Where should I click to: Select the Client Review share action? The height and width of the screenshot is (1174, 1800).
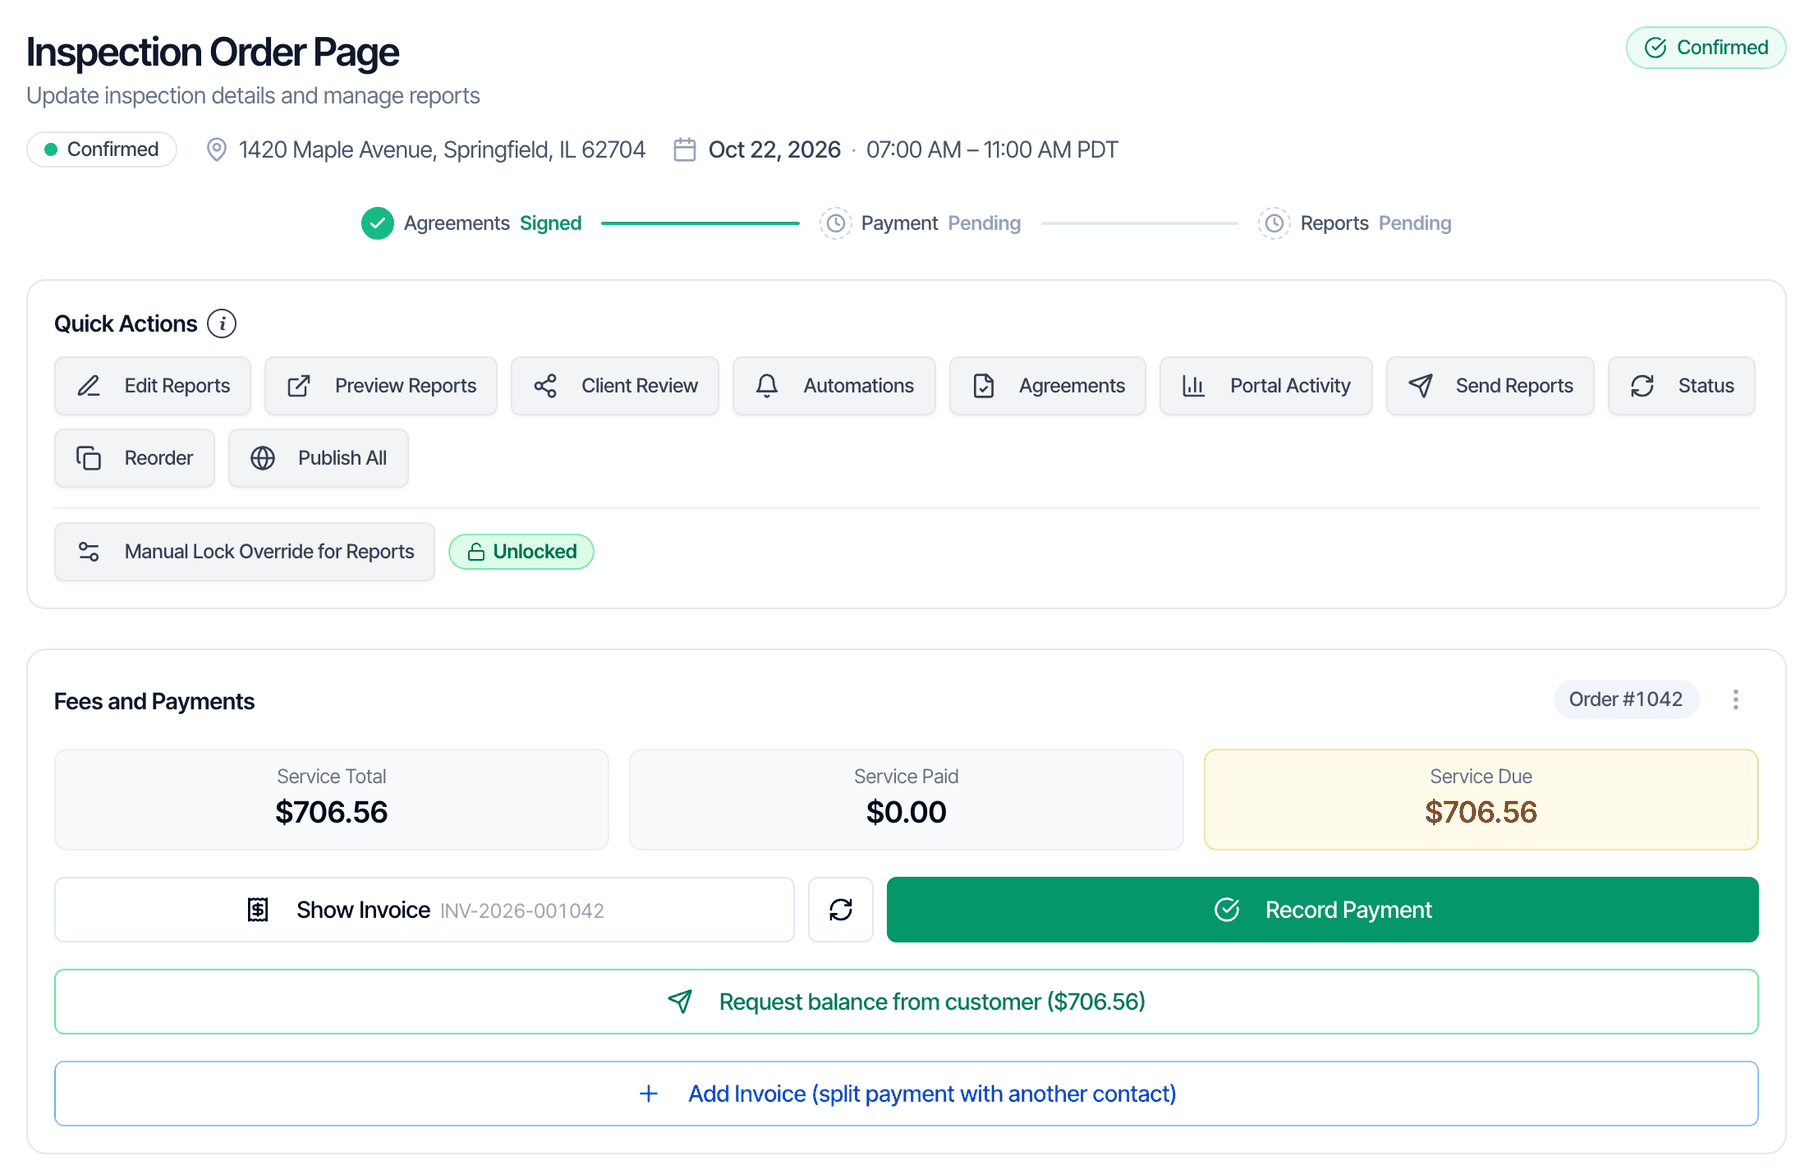[615, 386]
